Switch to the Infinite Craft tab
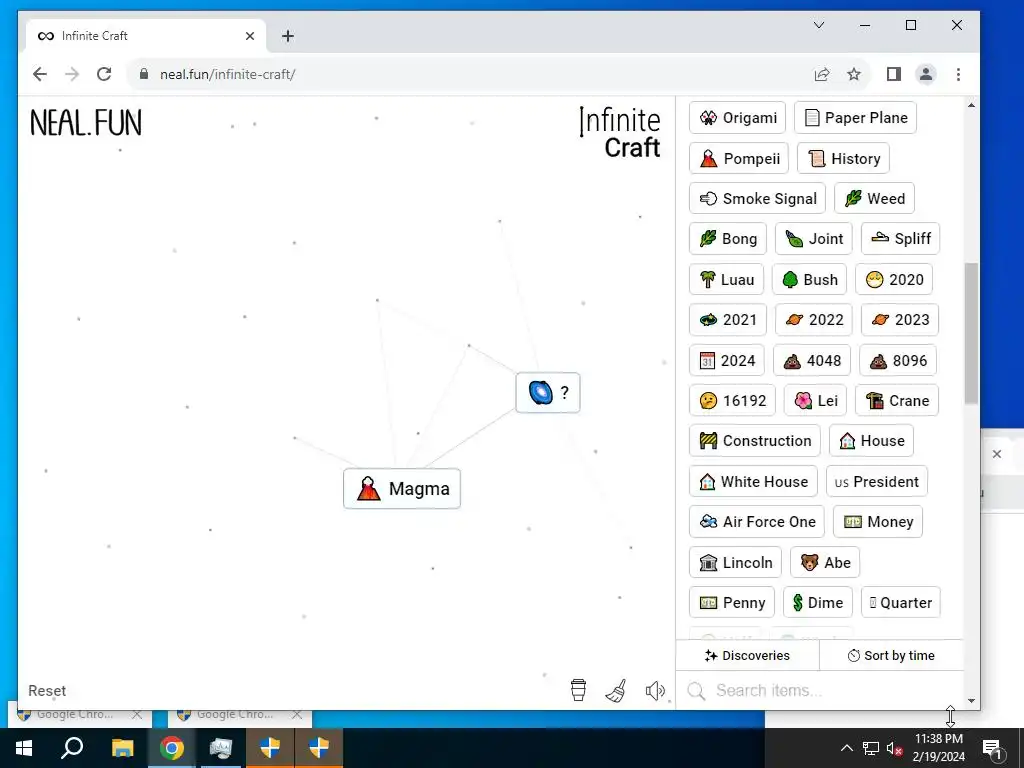The width and height of the screenshot is (1024, 768). pyautogui.click(x=146, y=36)
